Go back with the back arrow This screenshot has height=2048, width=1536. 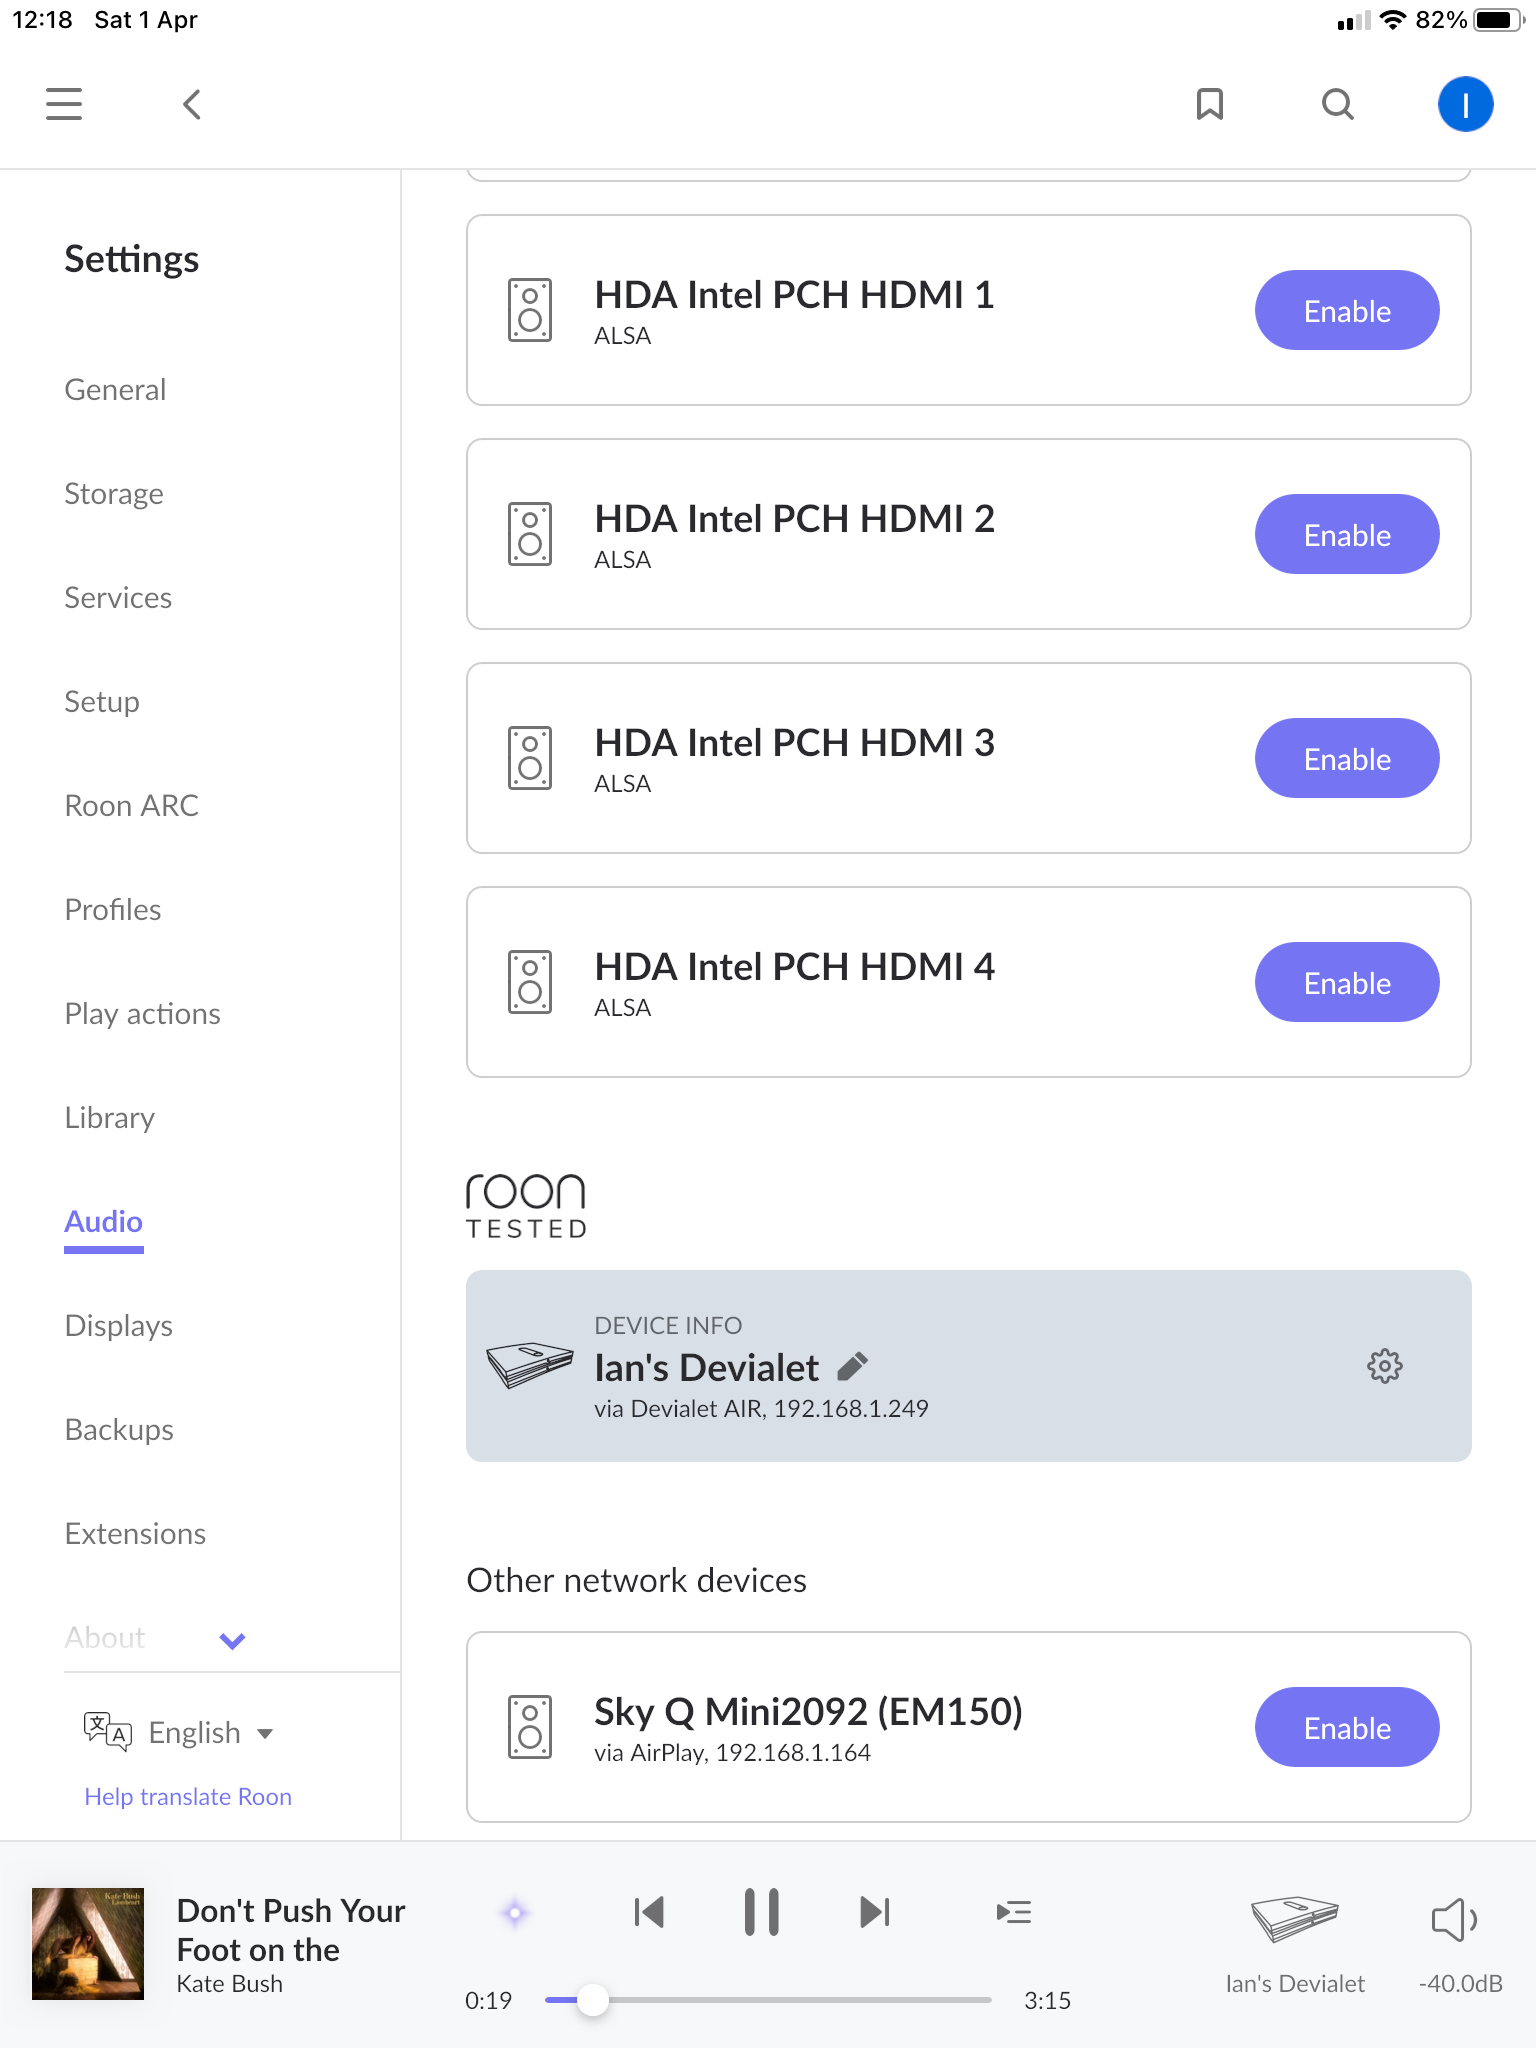point(192,104)
